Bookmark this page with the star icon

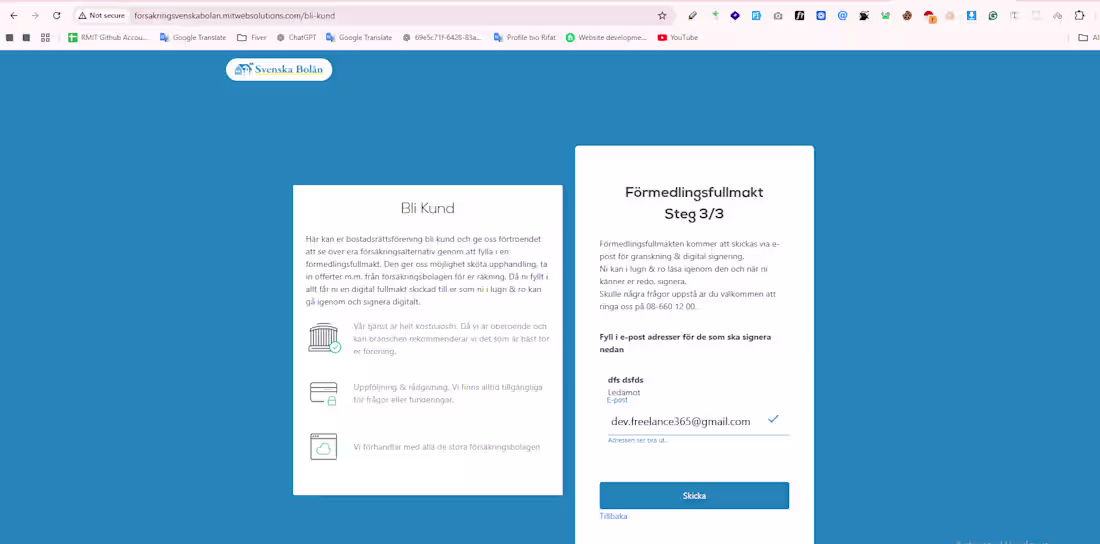click(x=662, y=15)
